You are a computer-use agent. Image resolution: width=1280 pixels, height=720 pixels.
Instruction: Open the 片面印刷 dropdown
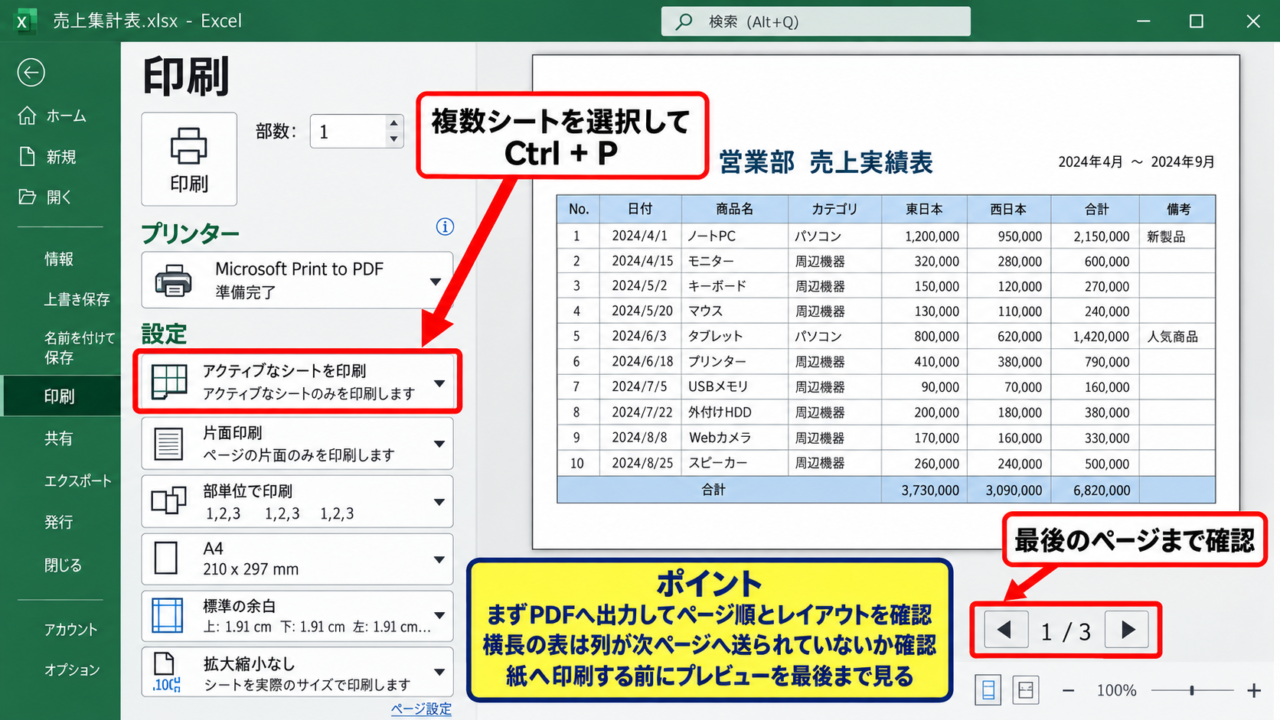point(297,443)
